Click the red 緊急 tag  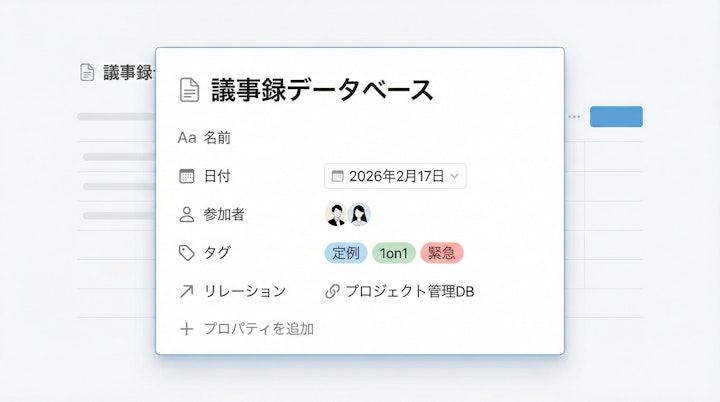click(x=442, y=253)
